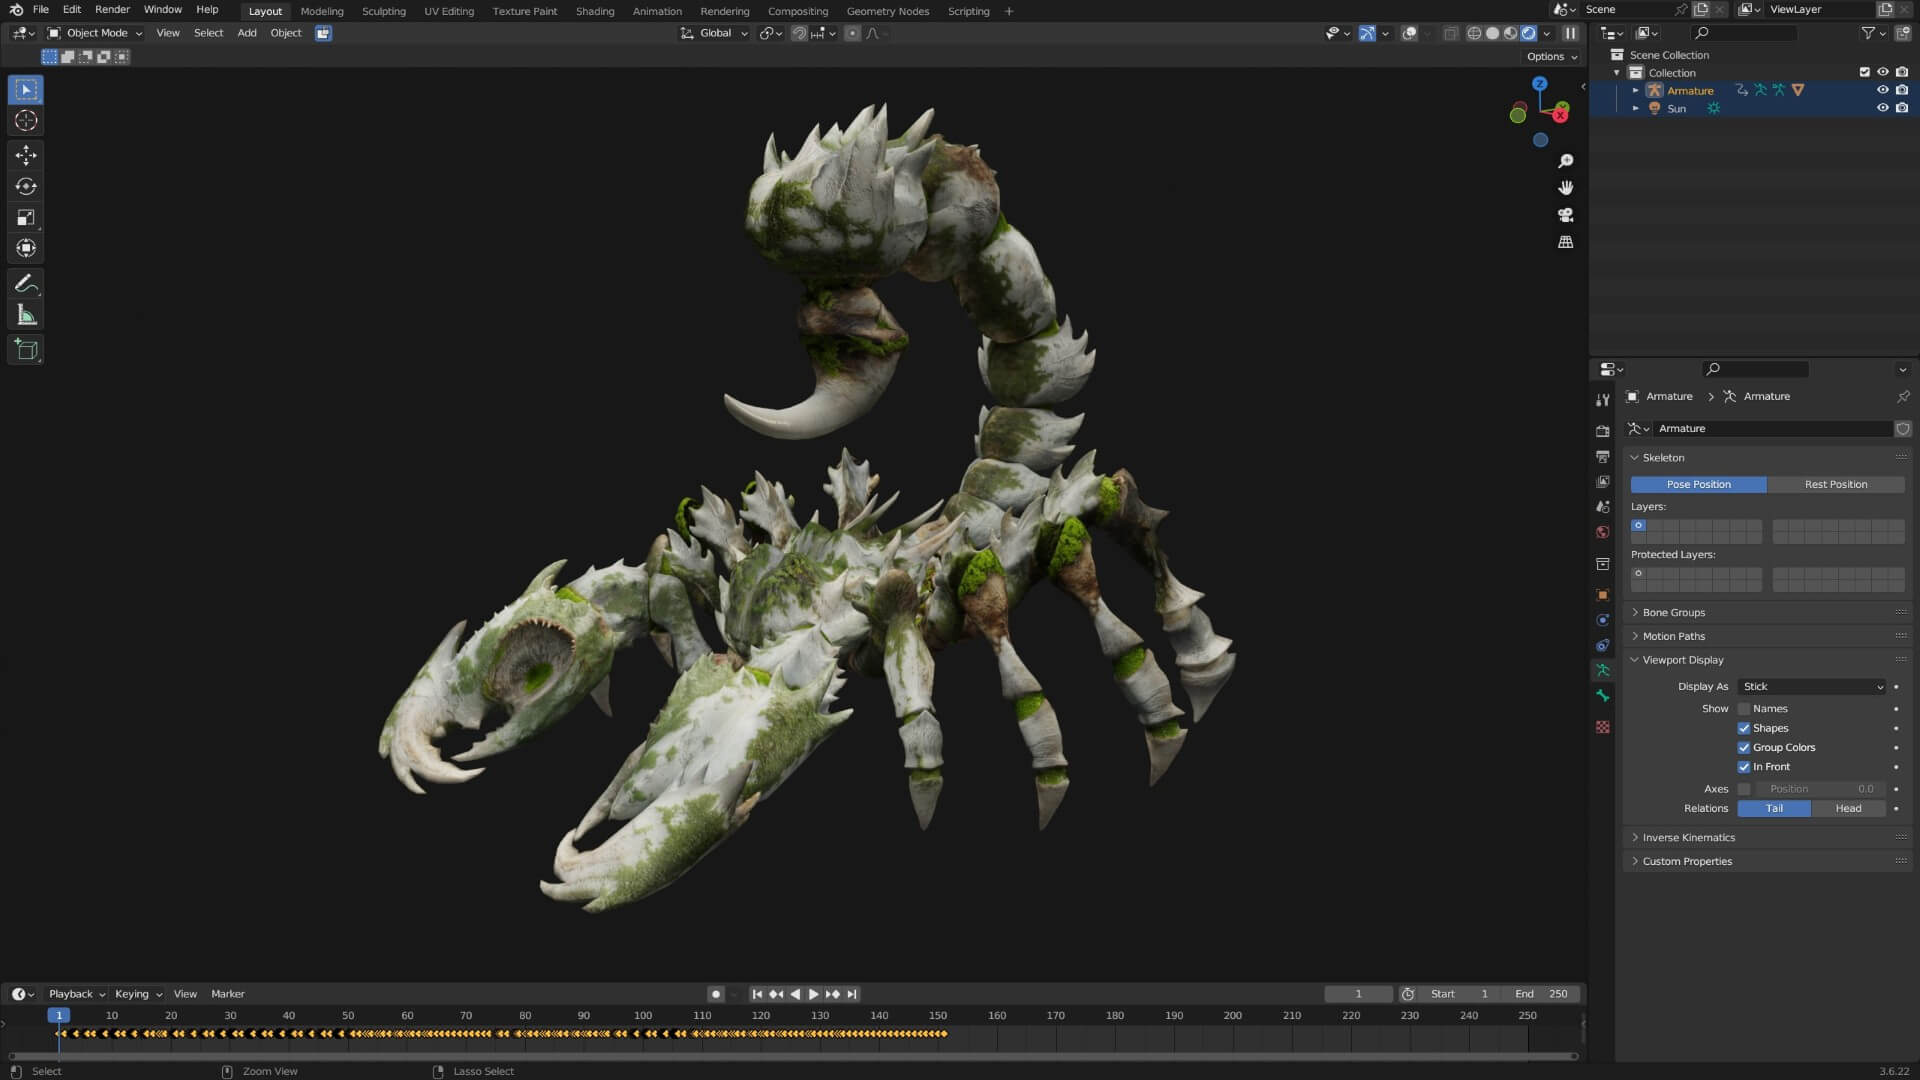Viewport: 1920px width, 1080px height.
Task: Select the Add Cube tool
Action: point(26,350)
